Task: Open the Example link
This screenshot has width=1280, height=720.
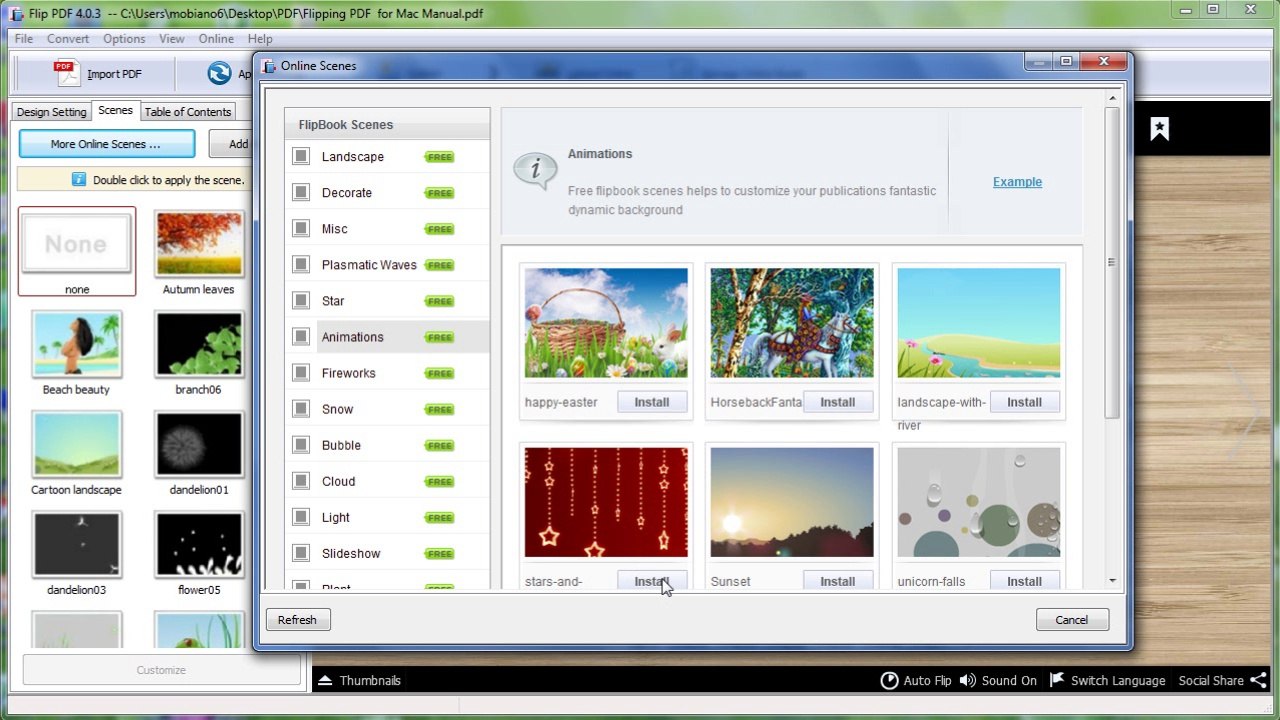Action: pyautogui.click(x=1017, y=182)
